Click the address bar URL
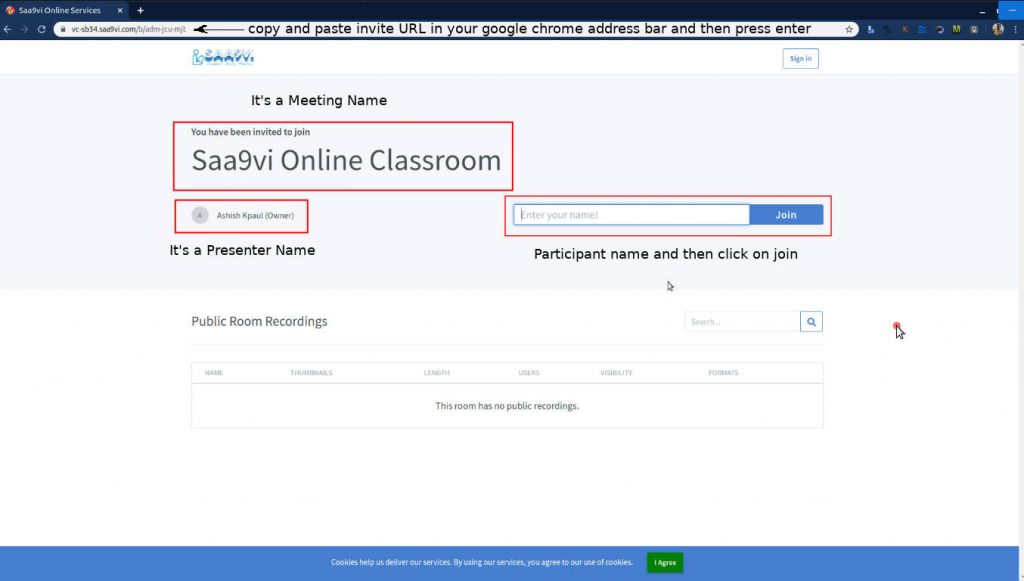 tap(128, 30)
